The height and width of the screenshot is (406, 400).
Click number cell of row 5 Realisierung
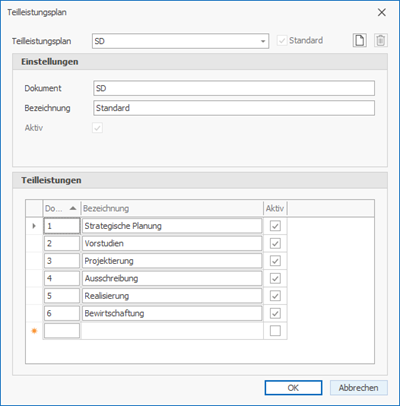click(62, 296)
